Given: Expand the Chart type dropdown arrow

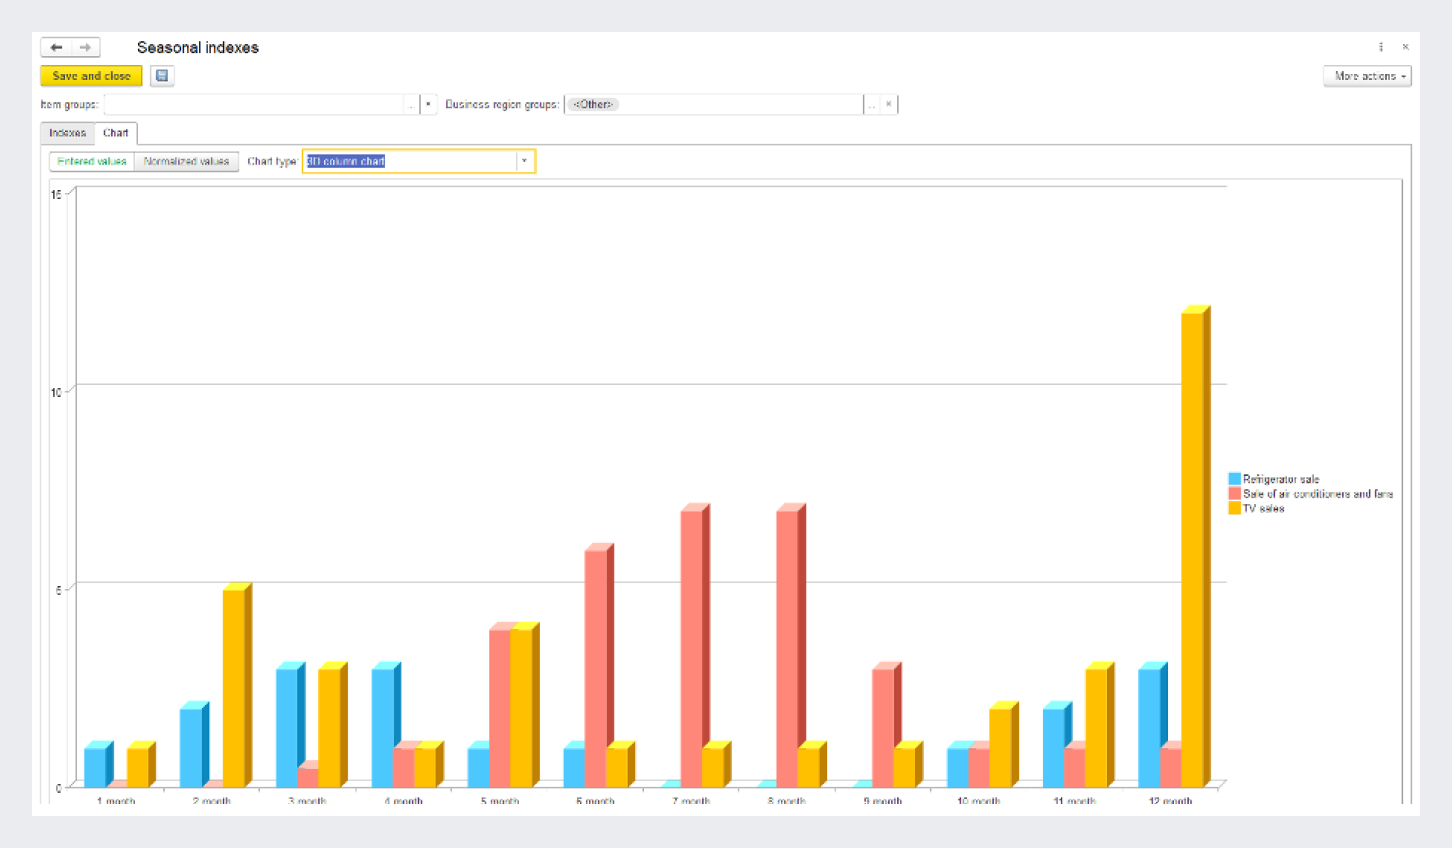Looking at the screenshot, I should [524, 161].
